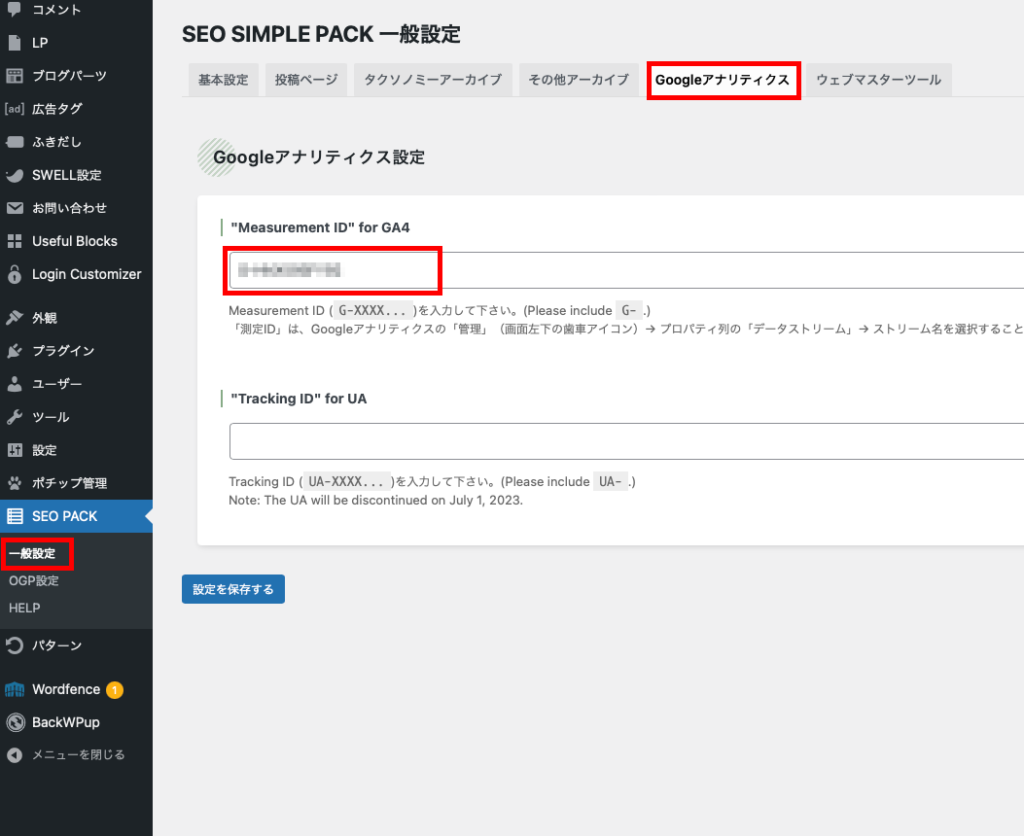The height and width of the screenshot is (836, 1024).
Task: Click the "Tracking ID" for UA heading
Action: [x=298, y=398]
